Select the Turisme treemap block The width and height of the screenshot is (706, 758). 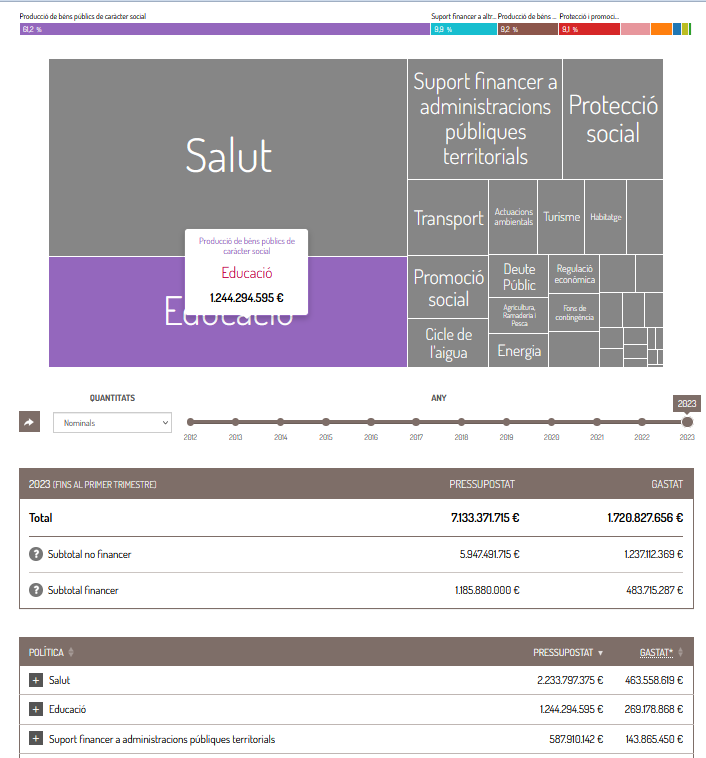pyautogui.click(x=561, y=217)
